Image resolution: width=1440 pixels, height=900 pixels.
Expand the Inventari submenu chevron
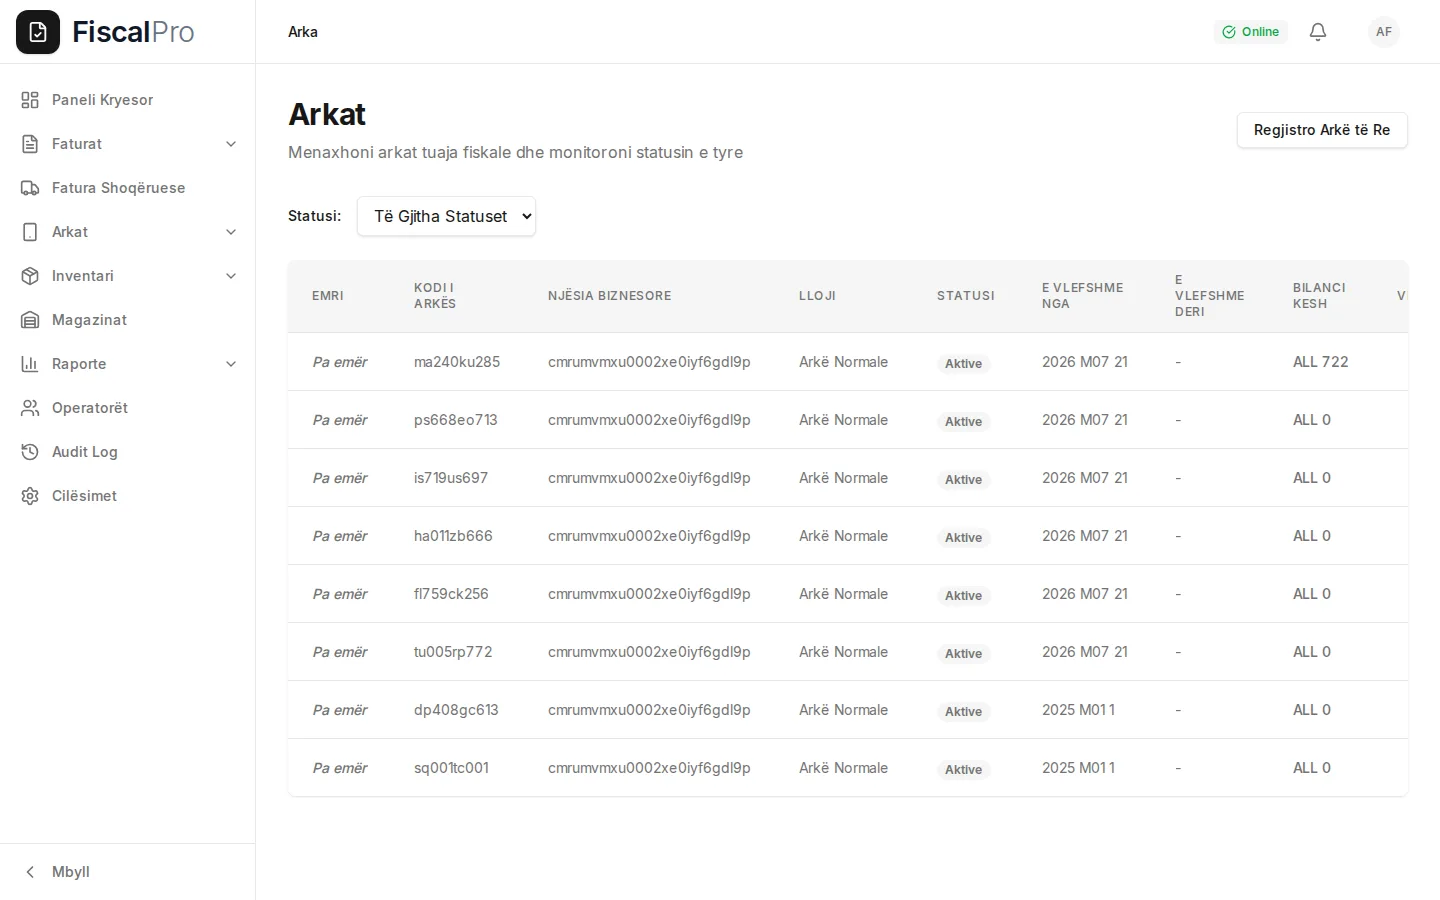pyautogui.click(x=231, y=276)
